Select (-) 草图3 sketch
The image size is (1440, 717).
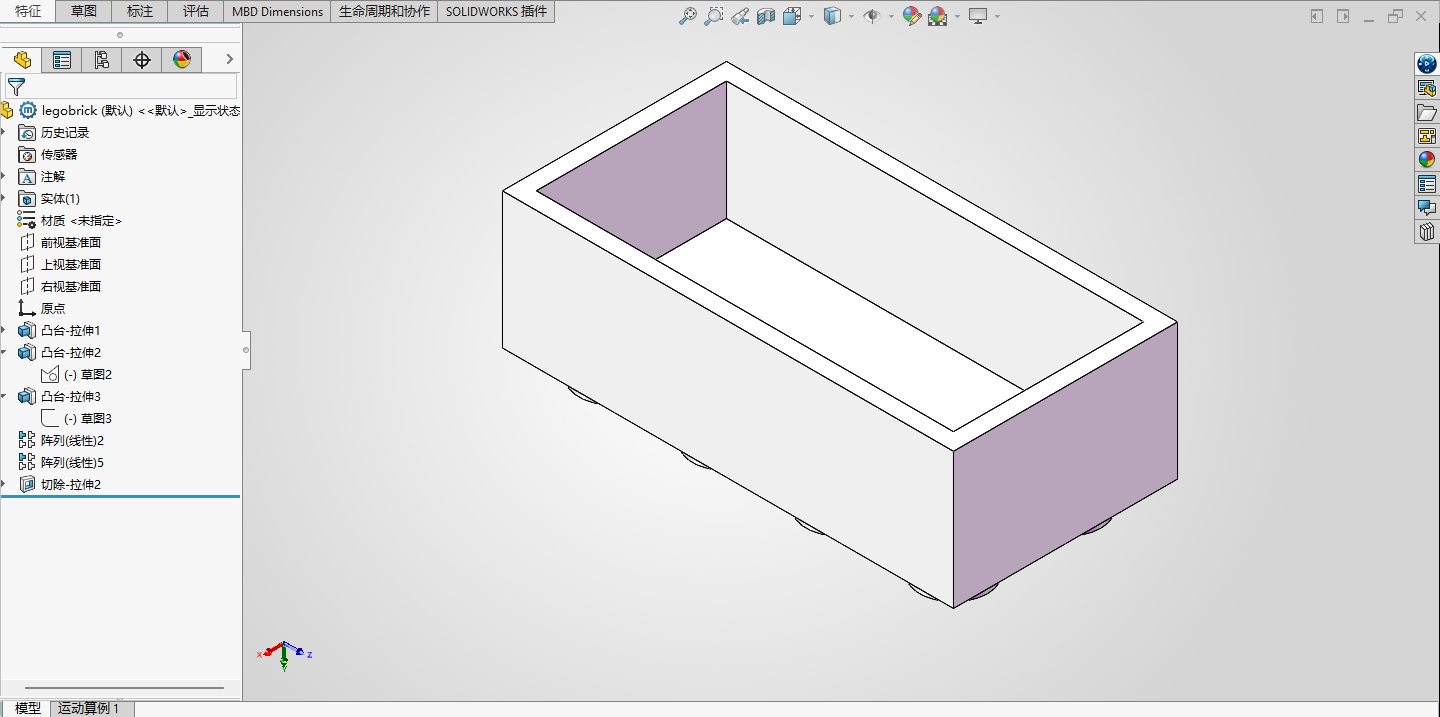[77, 419]
